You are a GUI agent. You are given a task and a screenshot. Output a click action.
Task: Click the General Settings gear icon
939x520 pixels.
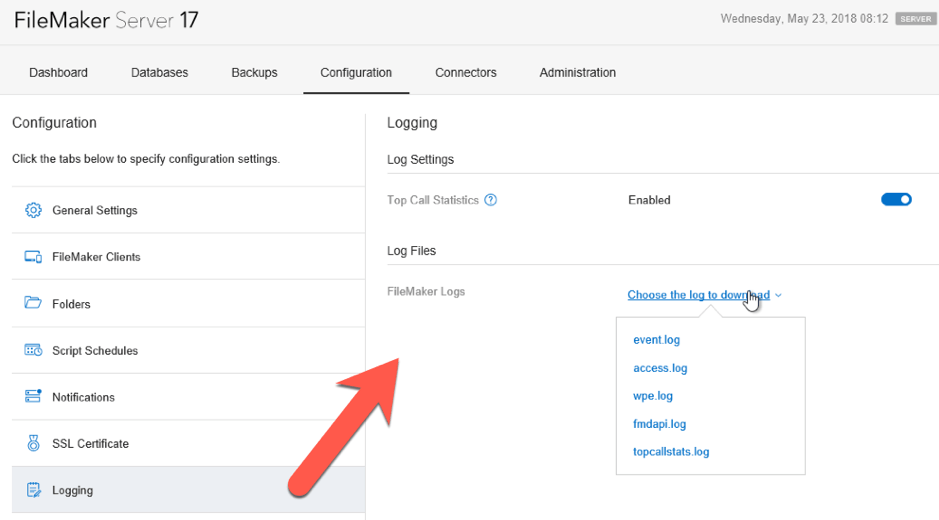[x=33, y=210]
